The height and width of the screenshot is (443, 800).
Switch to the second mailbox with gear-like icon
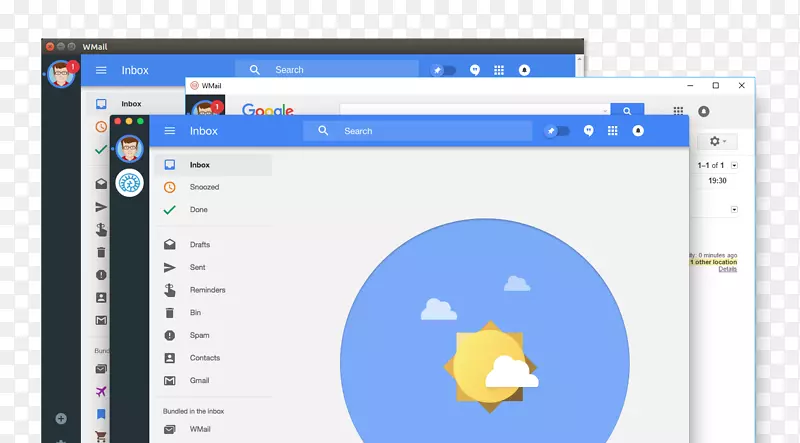[130, 183]
